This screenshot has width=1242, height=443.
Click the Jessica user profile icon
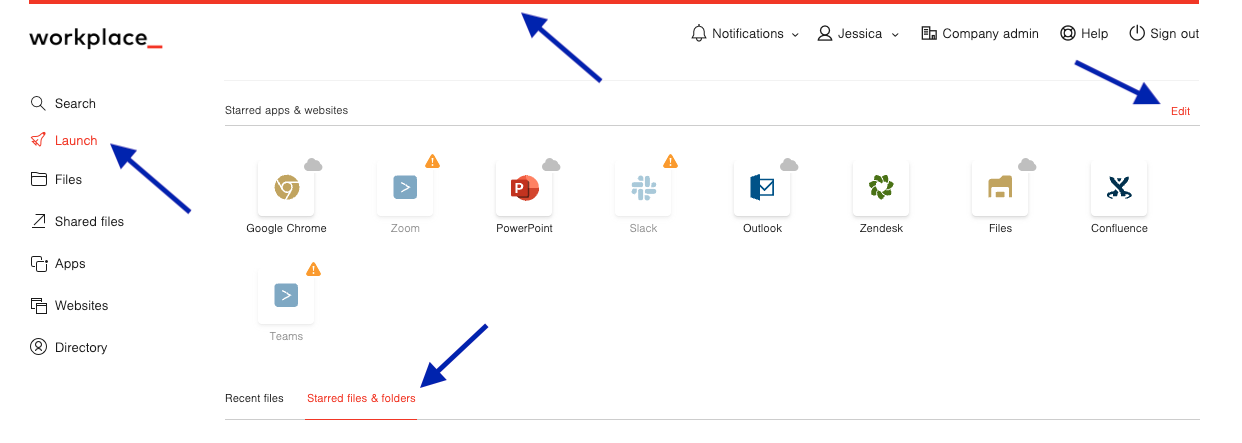pyautogui.click(x=825, y=33)
